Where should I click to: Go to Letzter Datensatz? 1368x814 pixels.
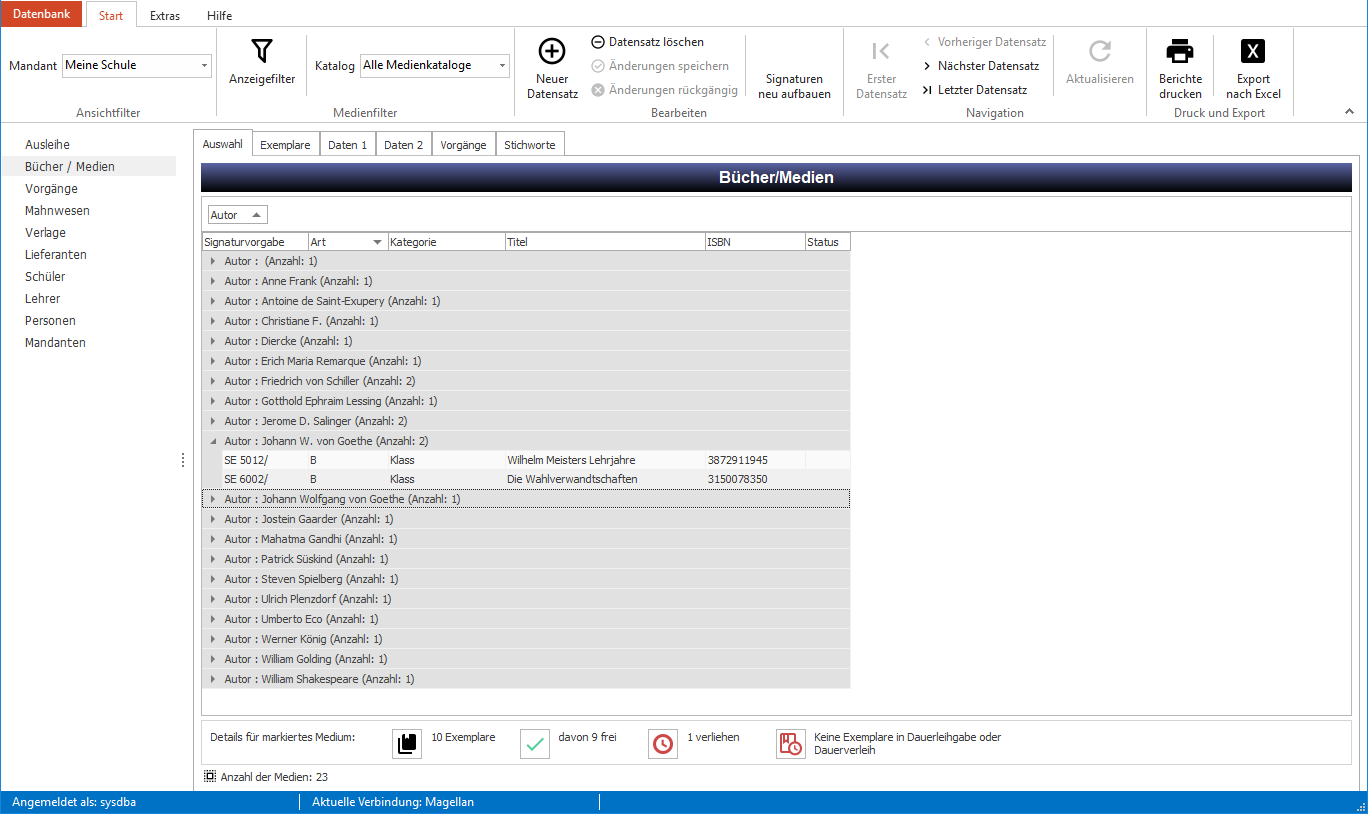pyautogui.click(x=974, y=90)
